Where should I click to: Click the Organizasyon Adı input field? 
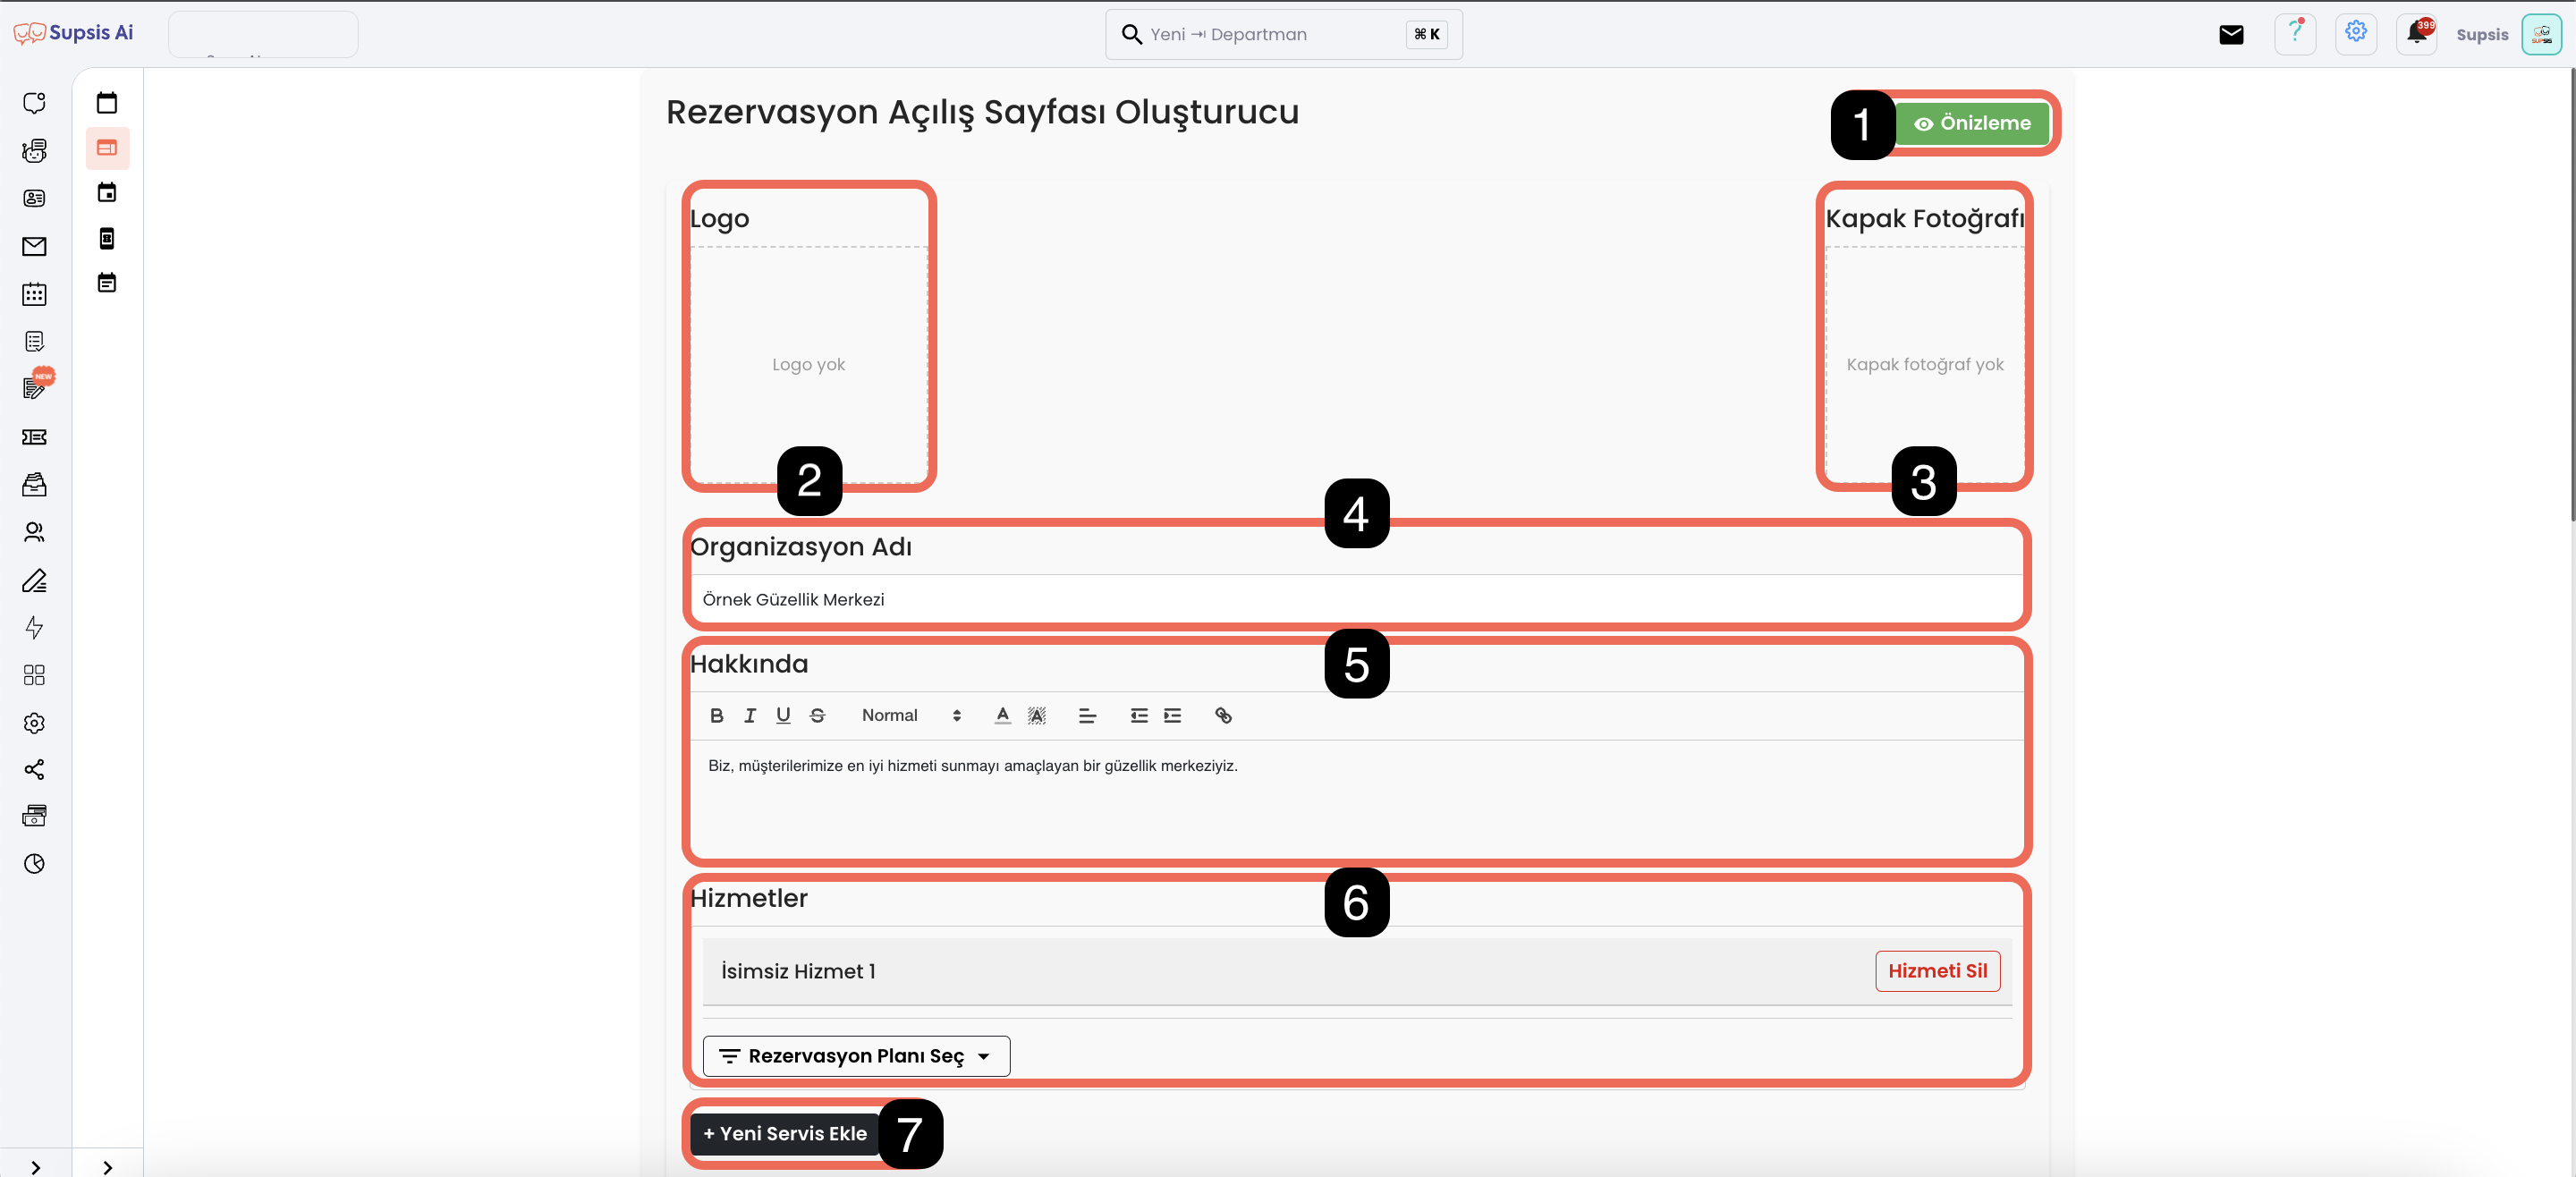1357,600
